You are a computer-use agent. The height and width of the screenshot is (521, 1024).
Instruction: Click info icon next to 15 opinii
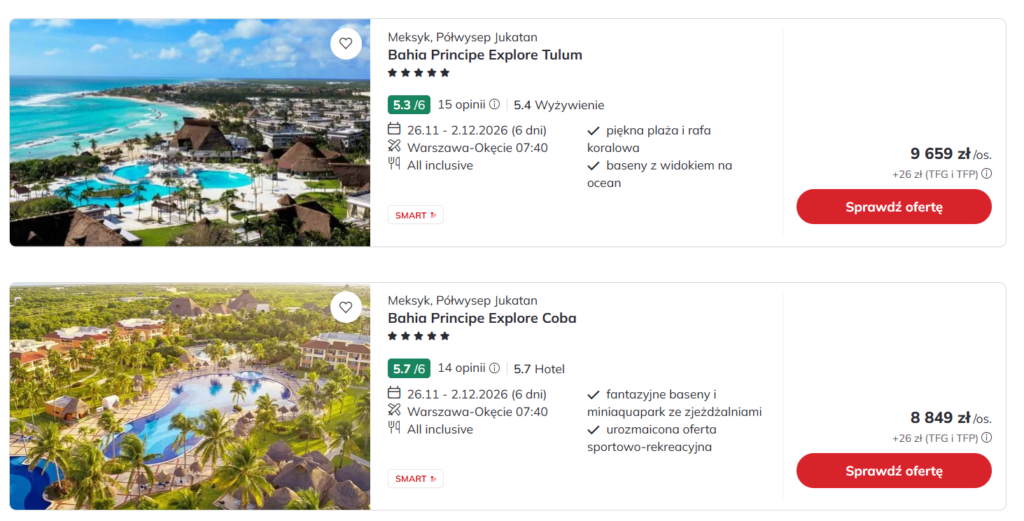494,104
